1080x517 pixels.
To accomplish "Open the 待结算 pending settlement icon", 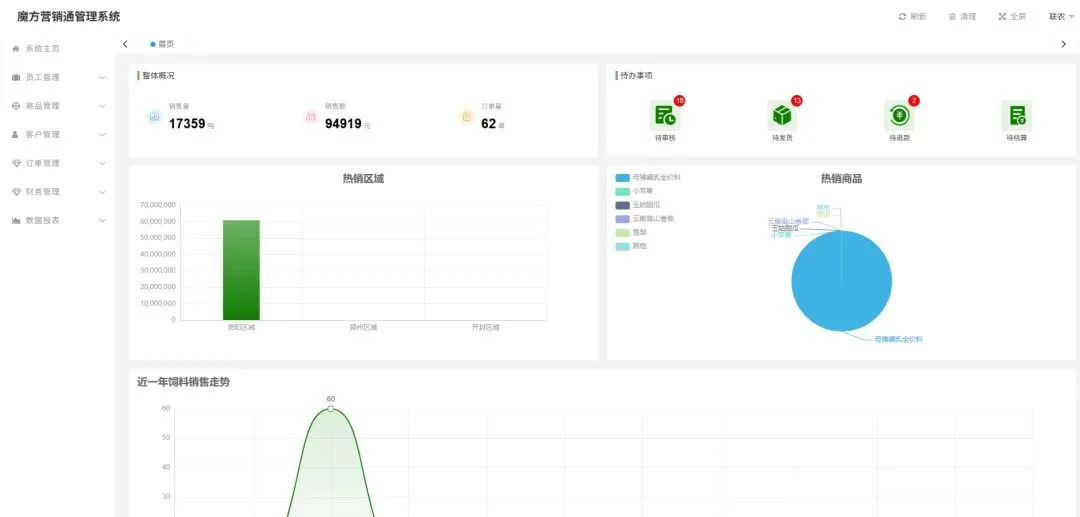I will (x=1017, y=116).
